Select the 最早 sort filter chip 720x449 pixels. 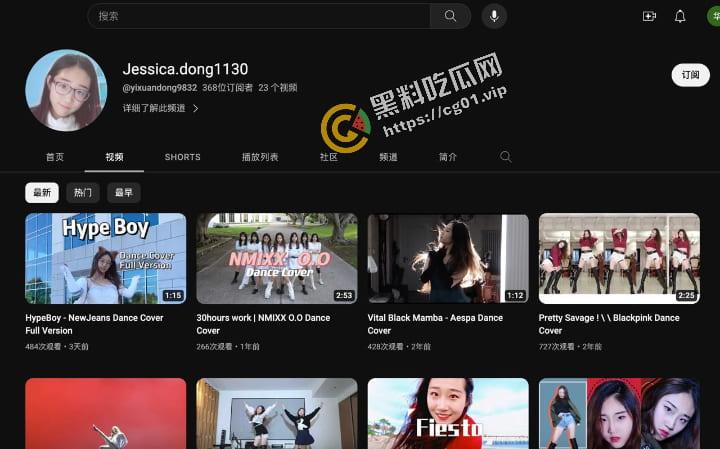point(123,193)
